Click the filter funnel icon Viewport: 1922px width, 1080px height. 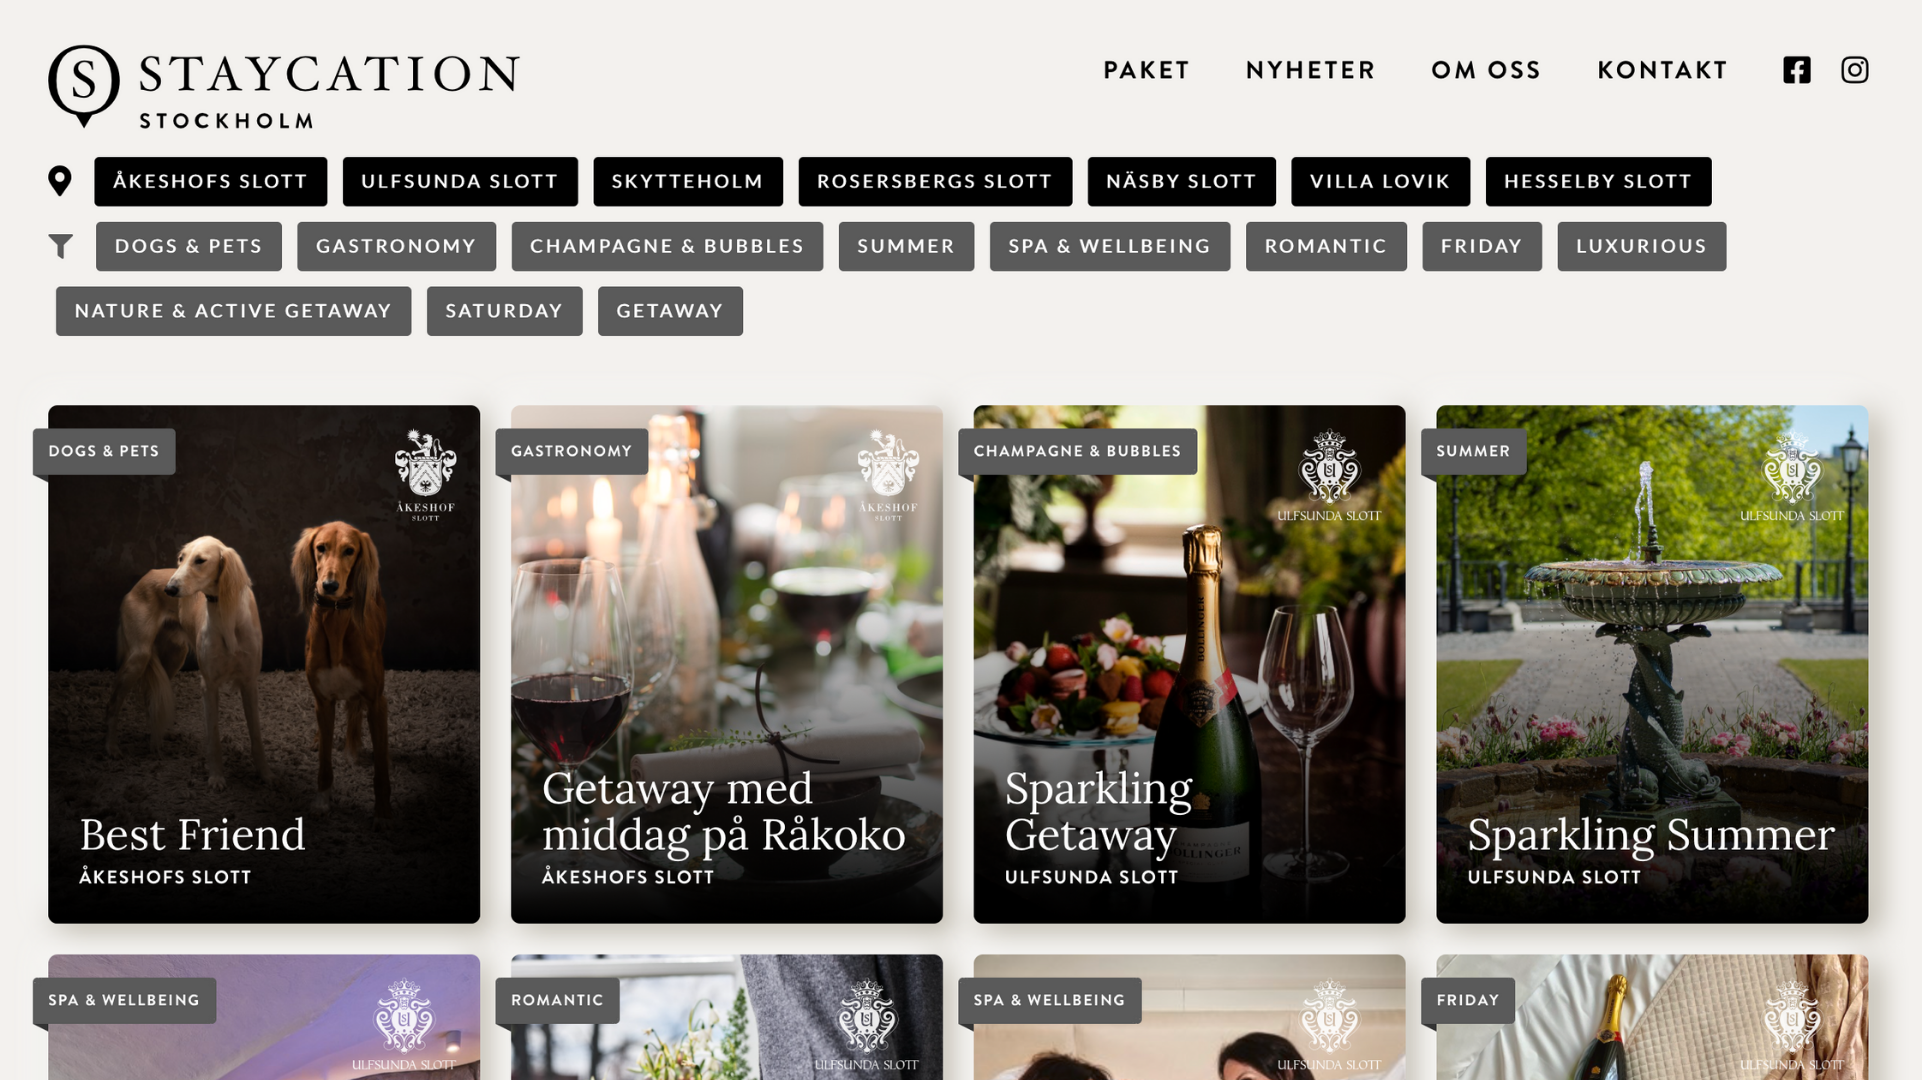click(x=61, y=246)
